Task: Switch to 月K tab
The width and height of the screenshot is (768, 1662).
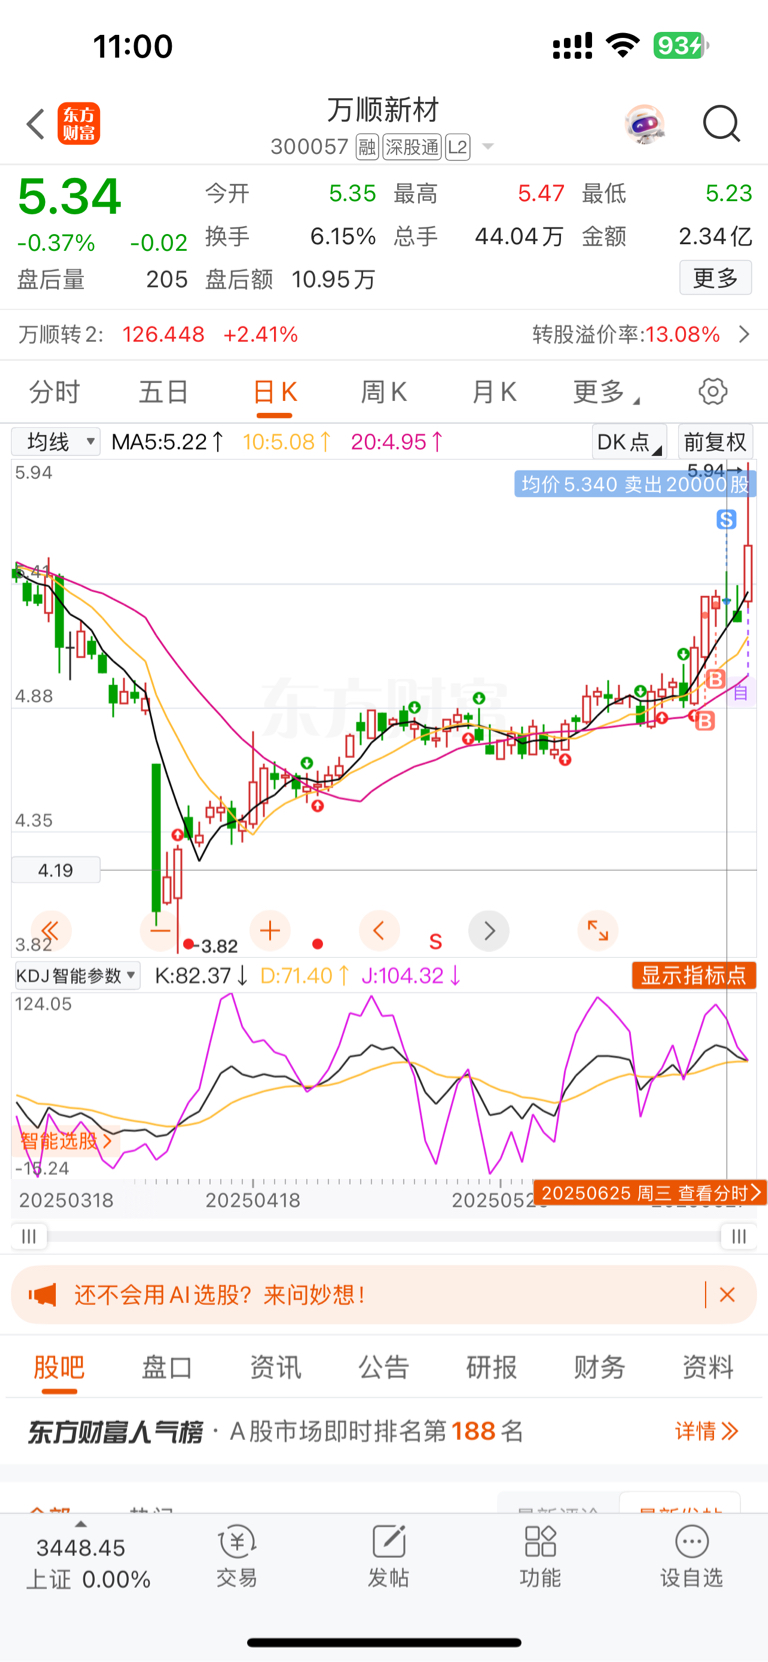Action: tap(494, 392)
